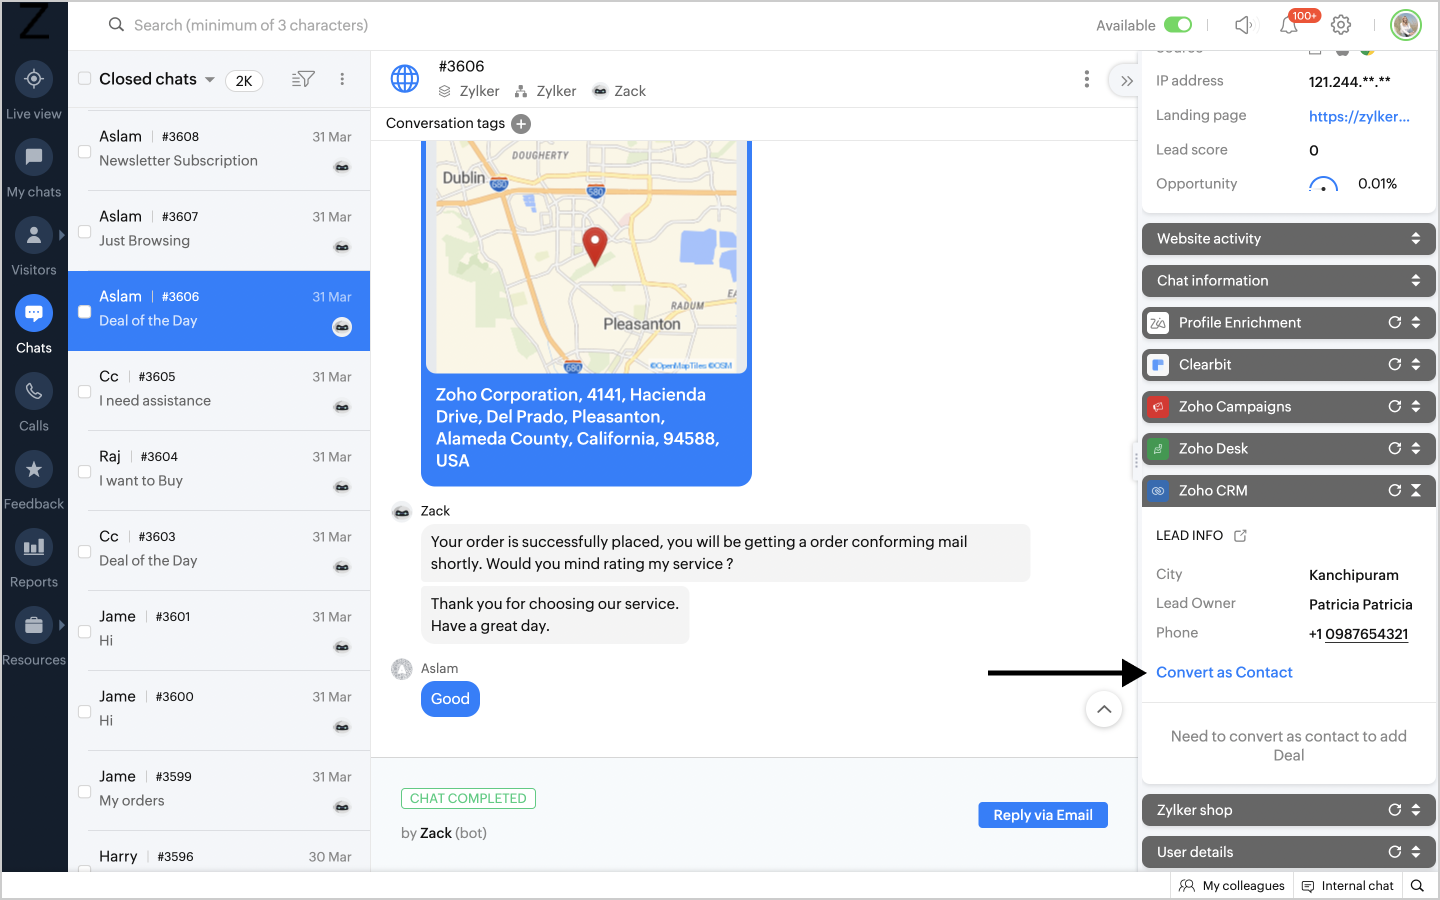
Task: Click the 2K closed chats count badge
Action: pyautogui.click(x=244, y=81)
